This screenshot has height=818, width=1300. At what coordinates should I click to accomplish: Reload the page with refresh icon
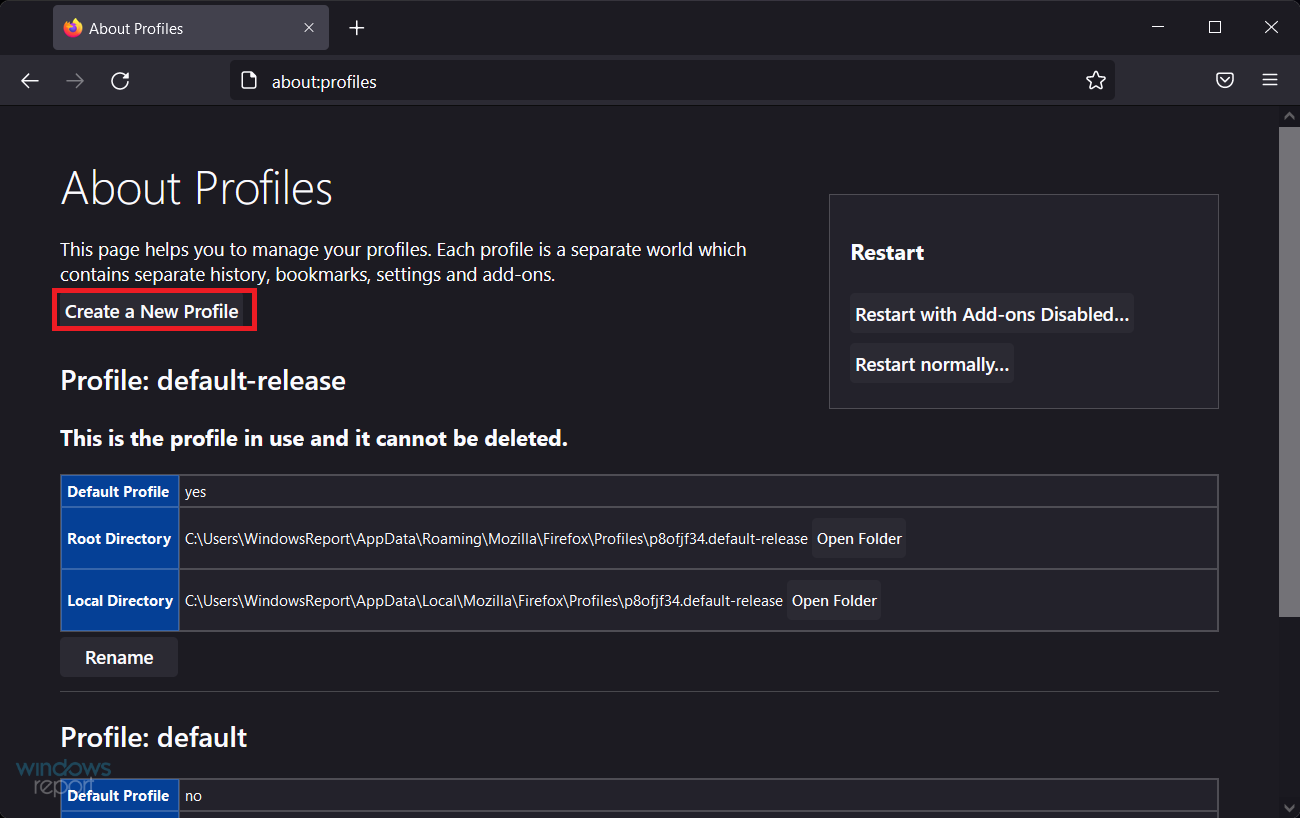(x=120, y=81)
